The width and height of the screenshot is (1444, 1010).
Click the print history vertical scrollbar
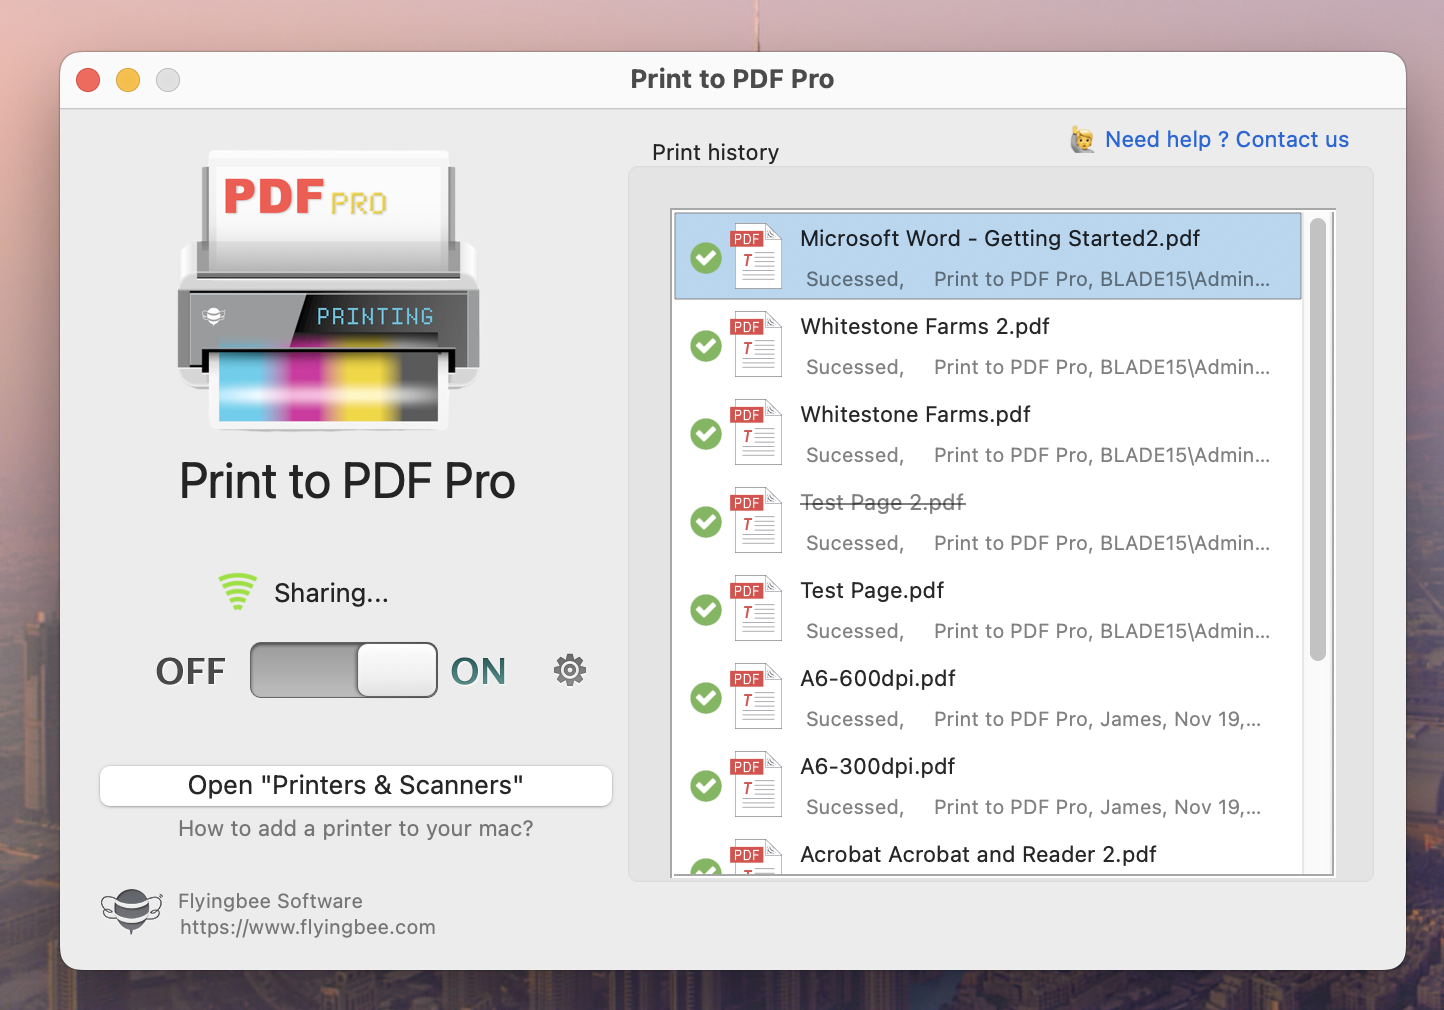(x=1318, y=440)
